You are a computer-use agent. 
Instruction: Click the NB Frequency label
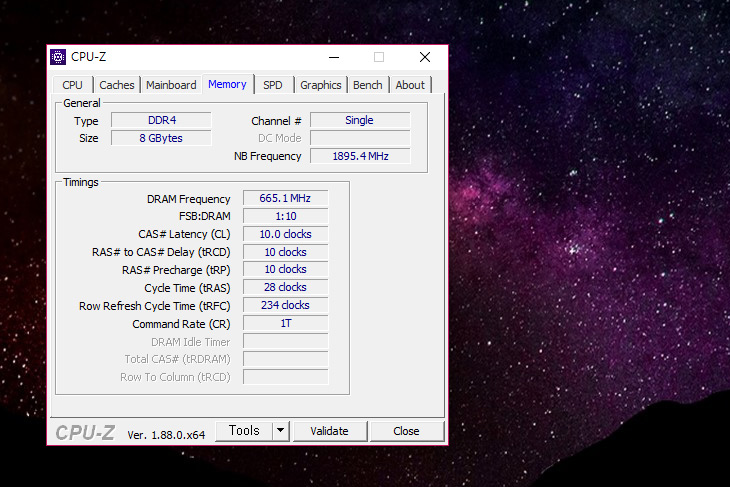[268, 156]
